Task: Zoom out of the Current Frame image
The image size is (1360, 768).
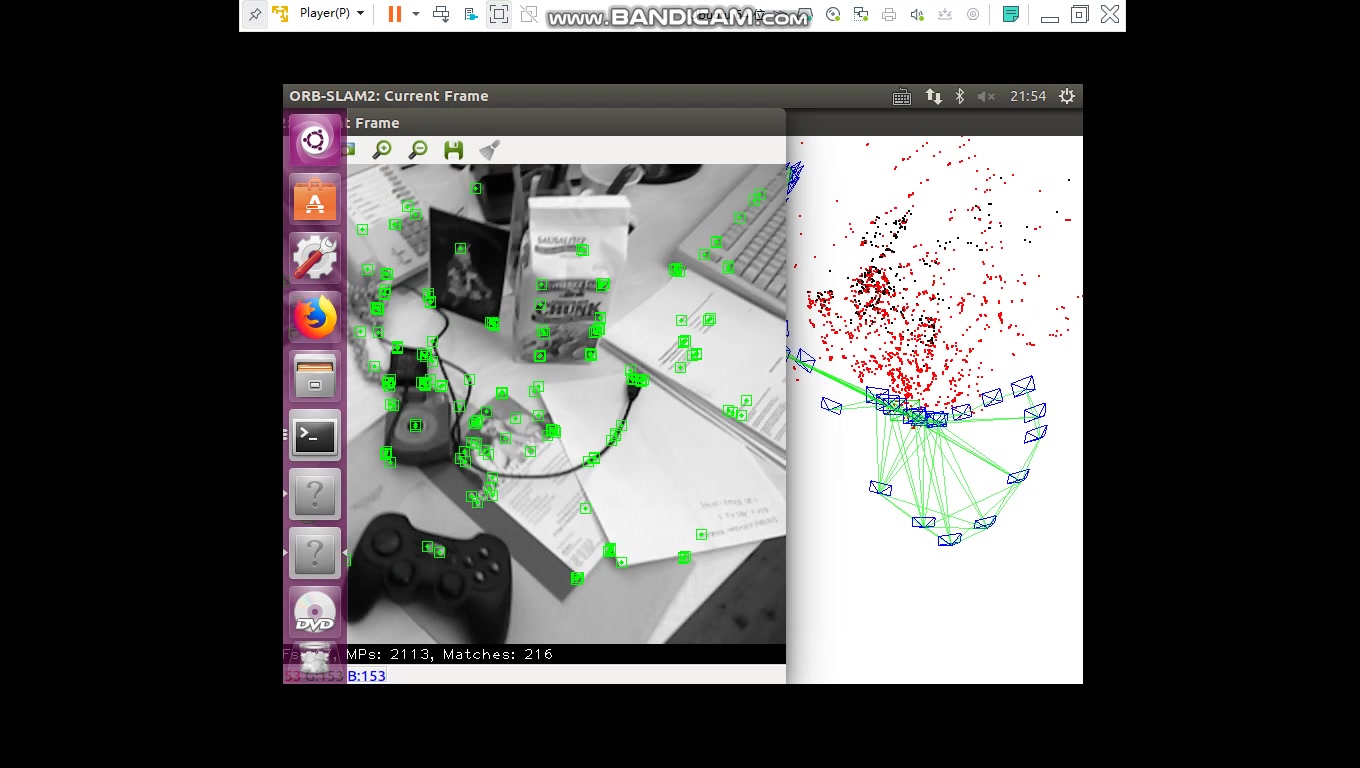Action: point(418,150)
